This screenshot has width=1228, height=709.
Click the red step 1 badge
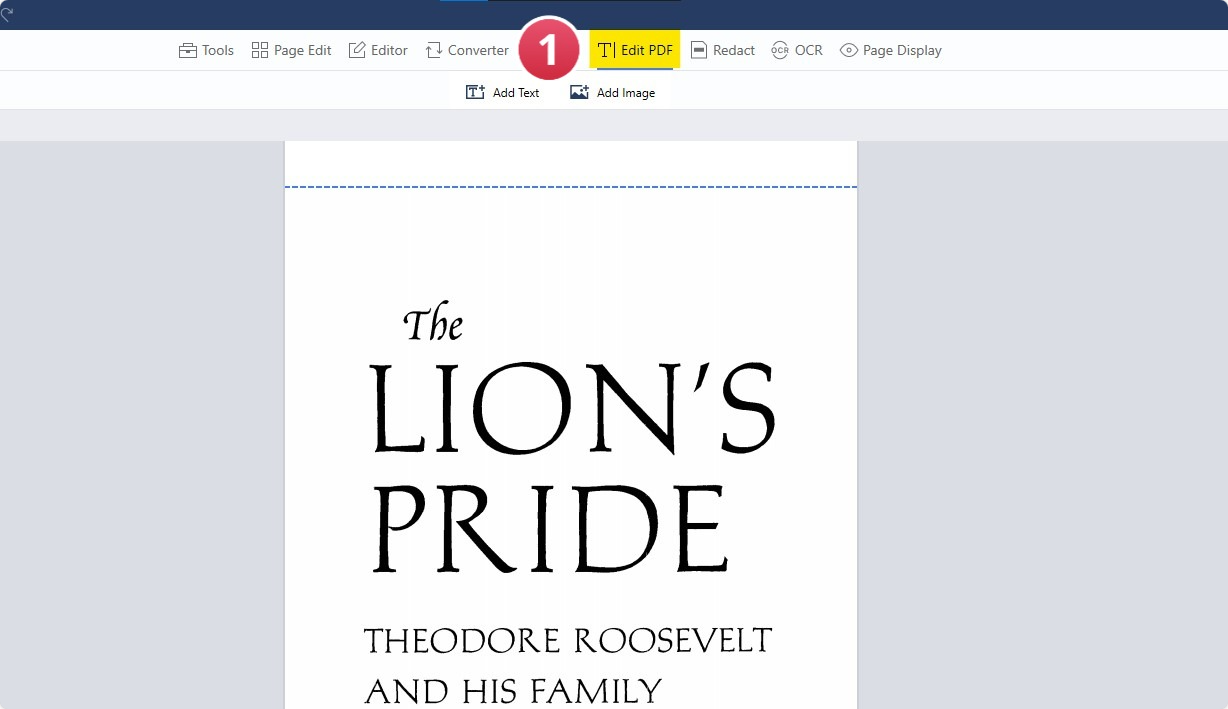point(548,50)
